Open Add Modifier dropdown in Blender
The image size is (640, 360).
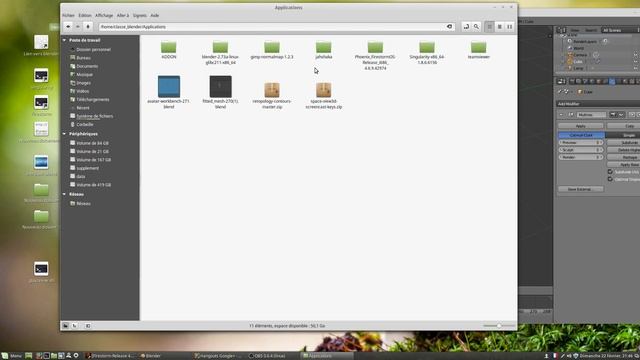tap(598, 104)
